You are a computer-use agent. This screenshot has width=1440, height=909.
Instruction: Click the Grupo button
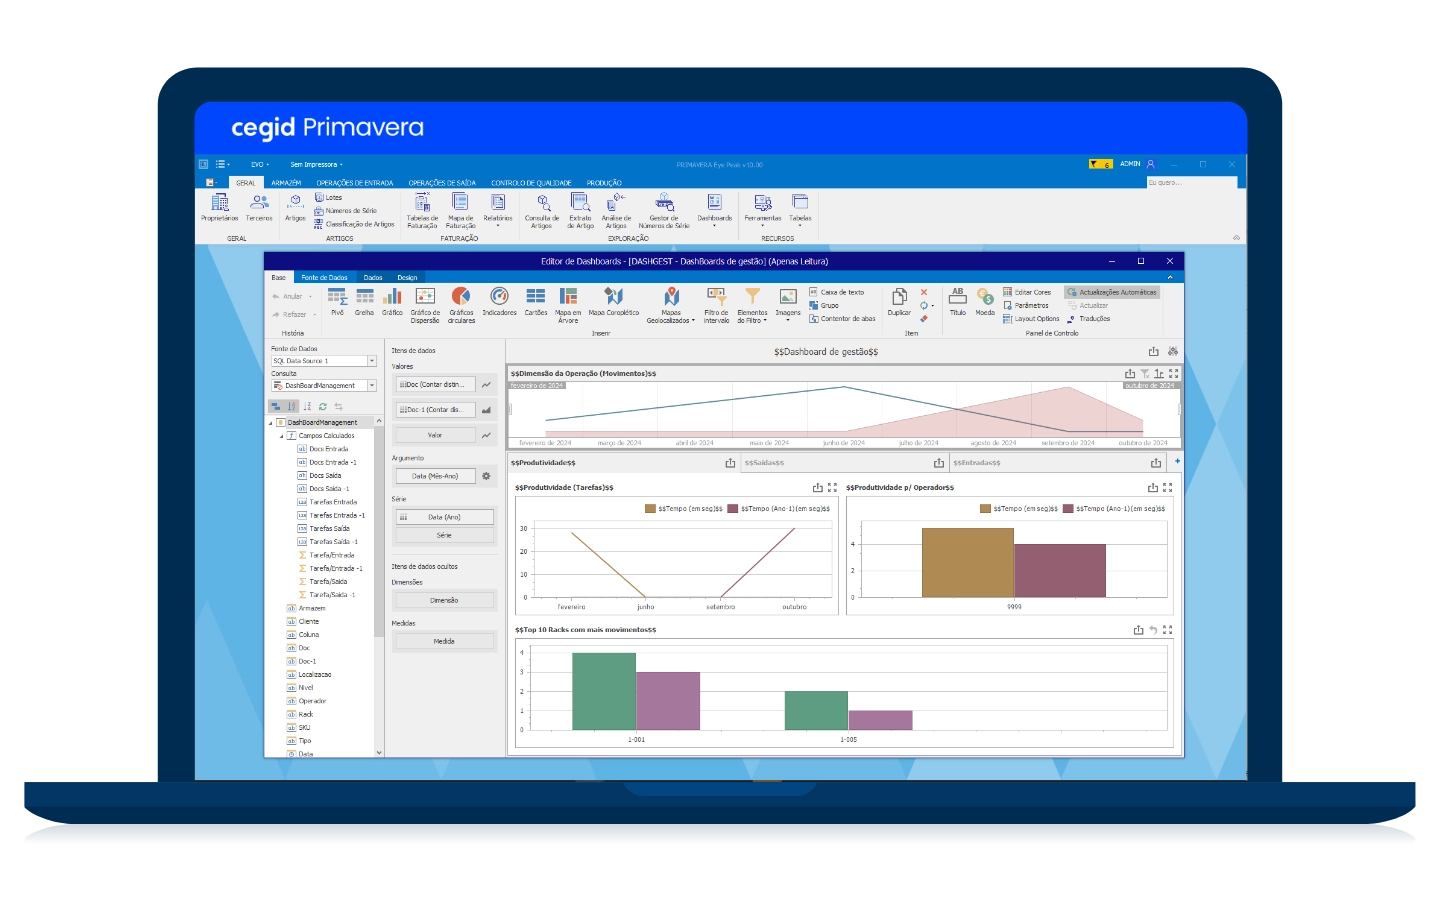point(824,305)
